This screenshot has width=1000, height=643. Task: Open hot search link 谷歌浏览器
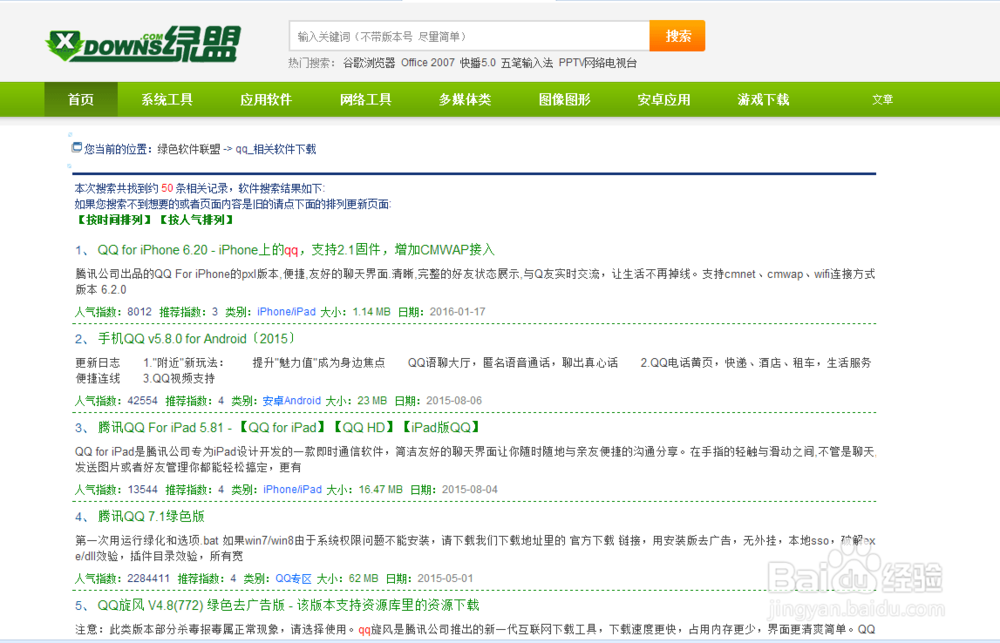point(369,63)
